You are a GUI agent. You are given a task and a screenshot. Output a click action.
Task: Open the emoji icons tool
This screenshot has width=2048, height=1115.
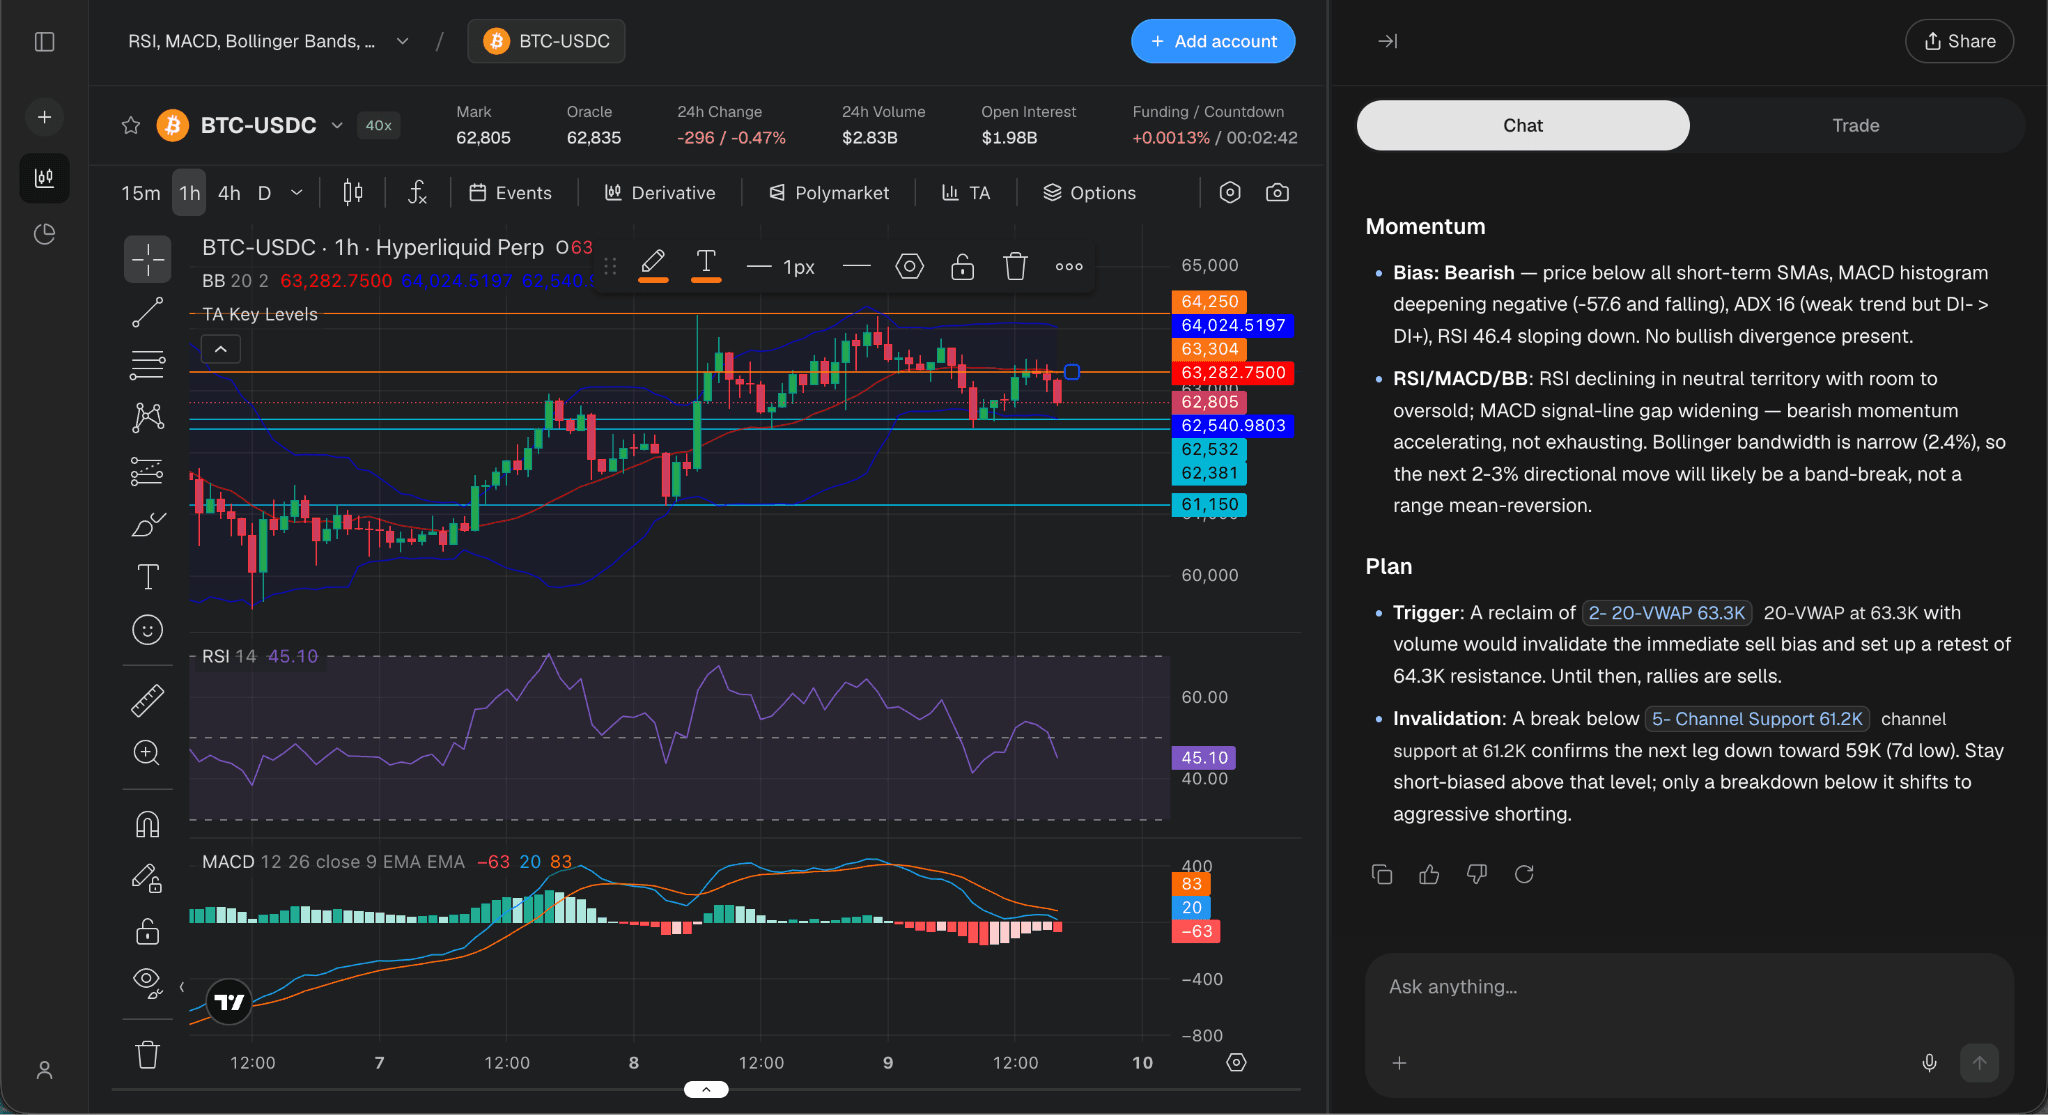148,630
